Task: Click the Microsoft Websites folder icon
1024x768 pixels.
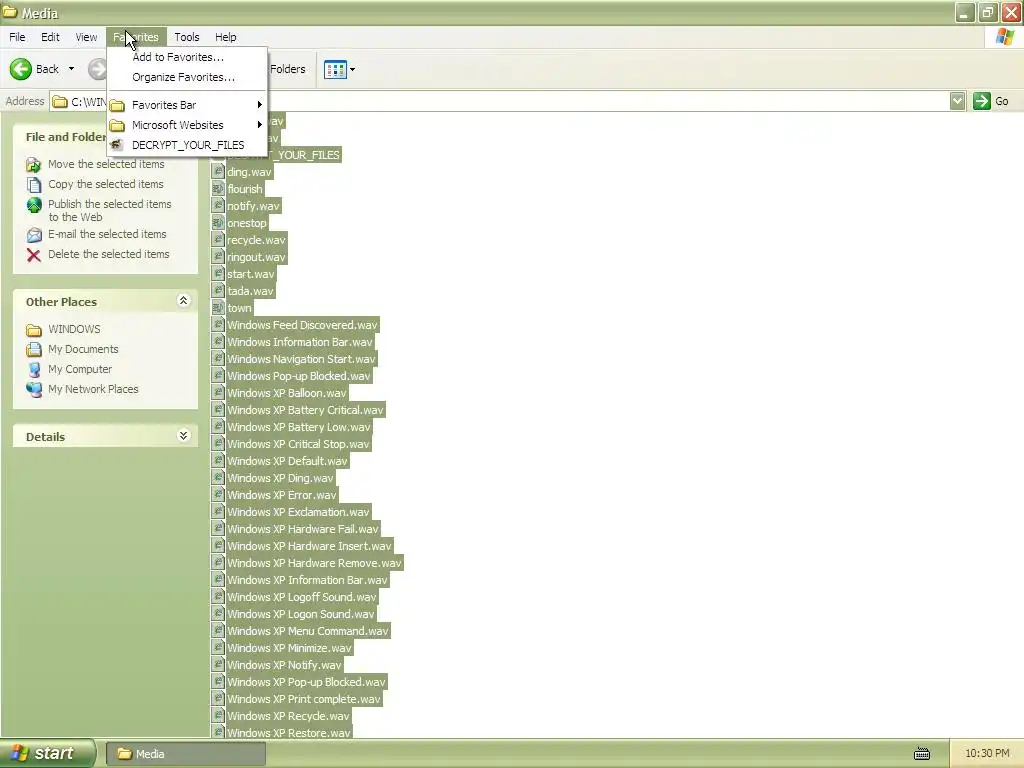Action: (x=118, y=125)
